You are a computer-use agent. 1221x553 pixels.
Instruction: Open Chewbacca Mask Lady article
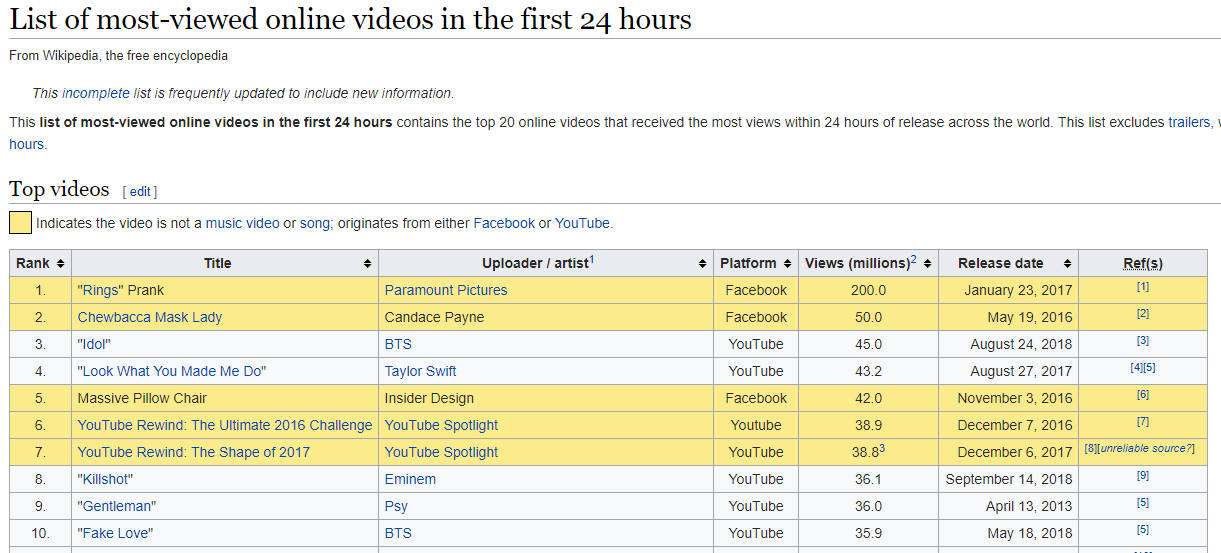point(149,317)
